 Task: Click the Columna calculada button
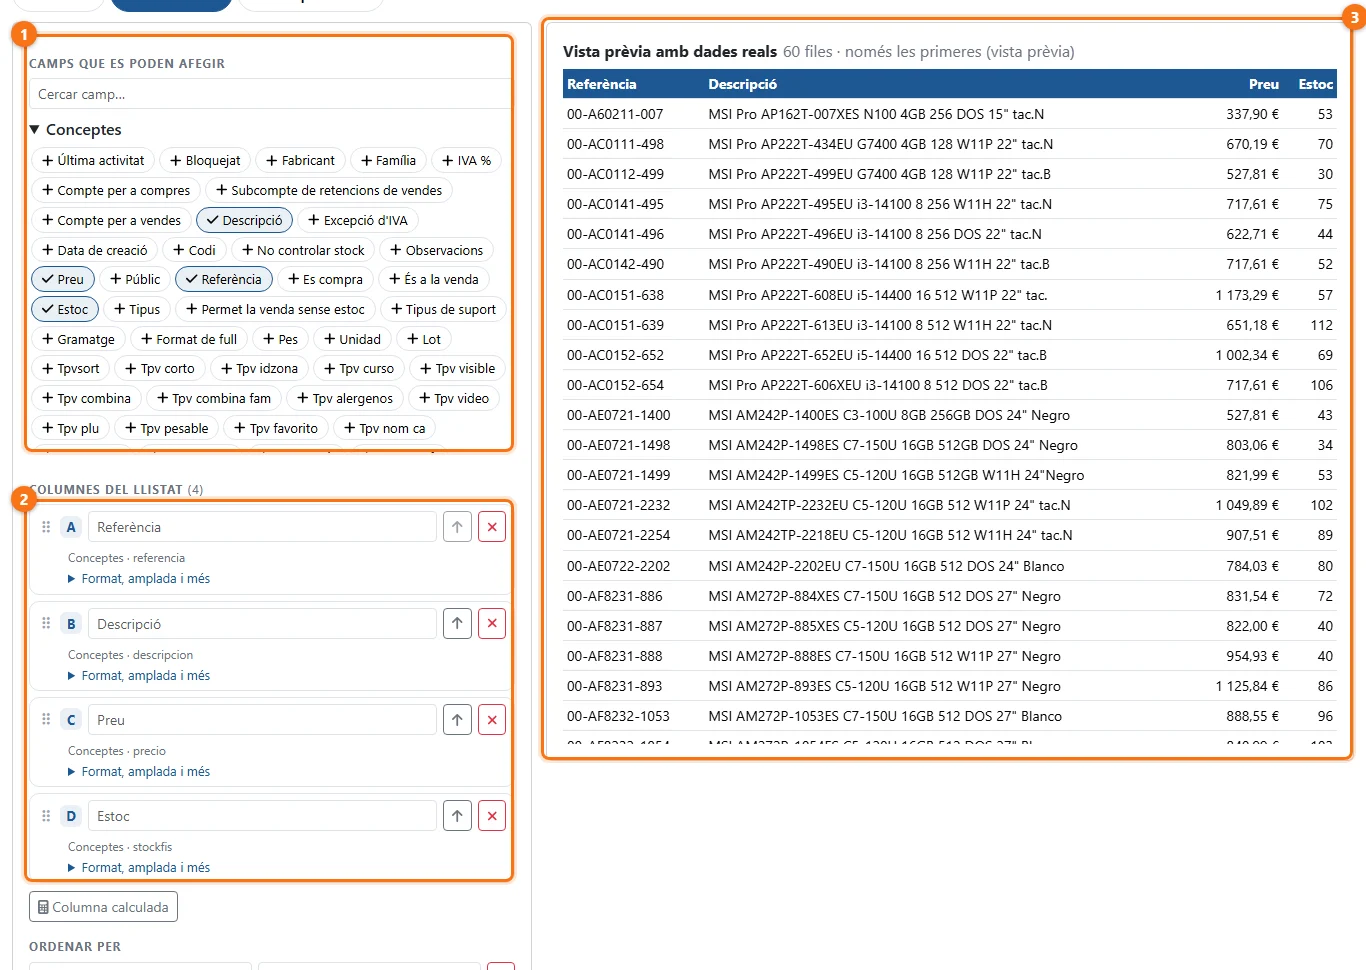(103, 907)
